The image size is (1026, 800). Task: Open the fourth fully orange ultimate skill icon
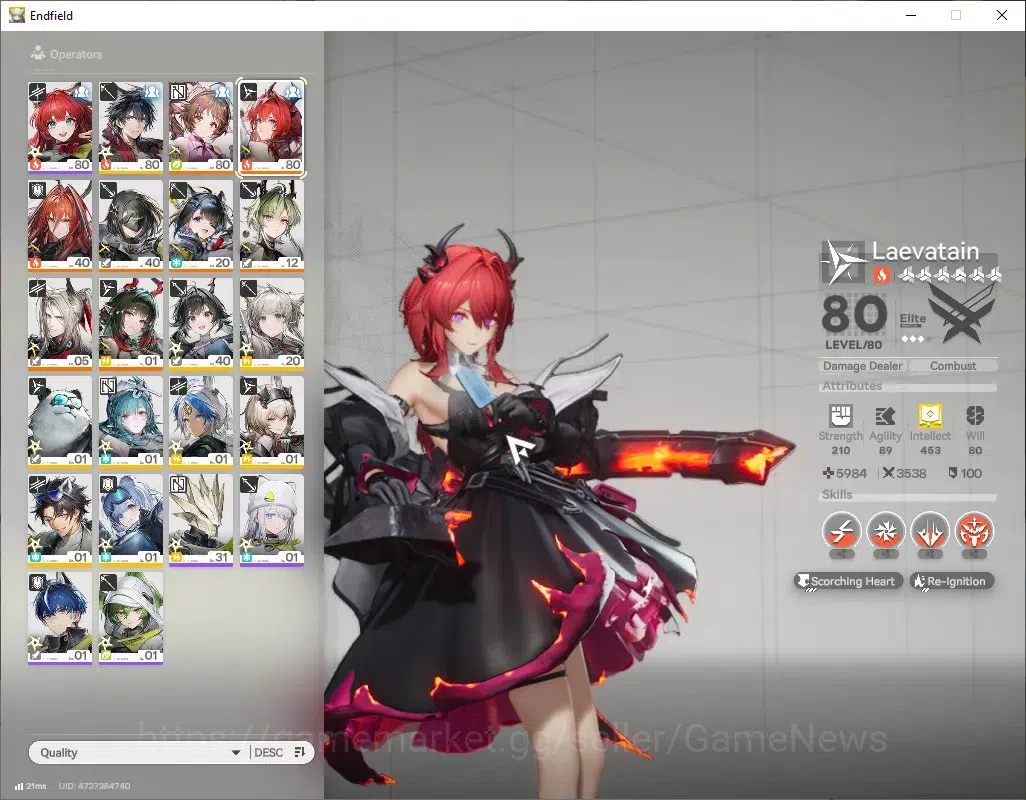(974, 532)
